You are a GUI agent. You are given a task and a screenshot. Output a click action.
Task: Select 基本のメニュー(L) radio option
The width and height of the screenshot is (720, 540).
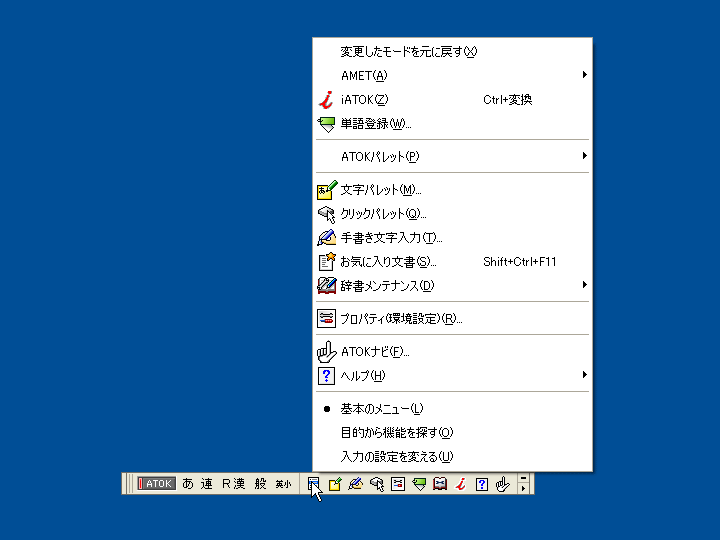pos(452,409)
